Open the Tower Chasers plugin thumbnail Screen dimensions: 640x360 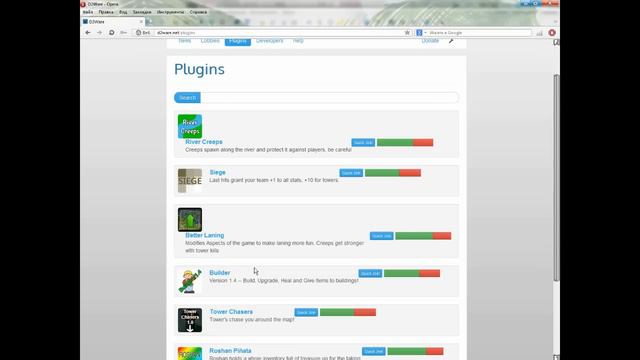190,320
